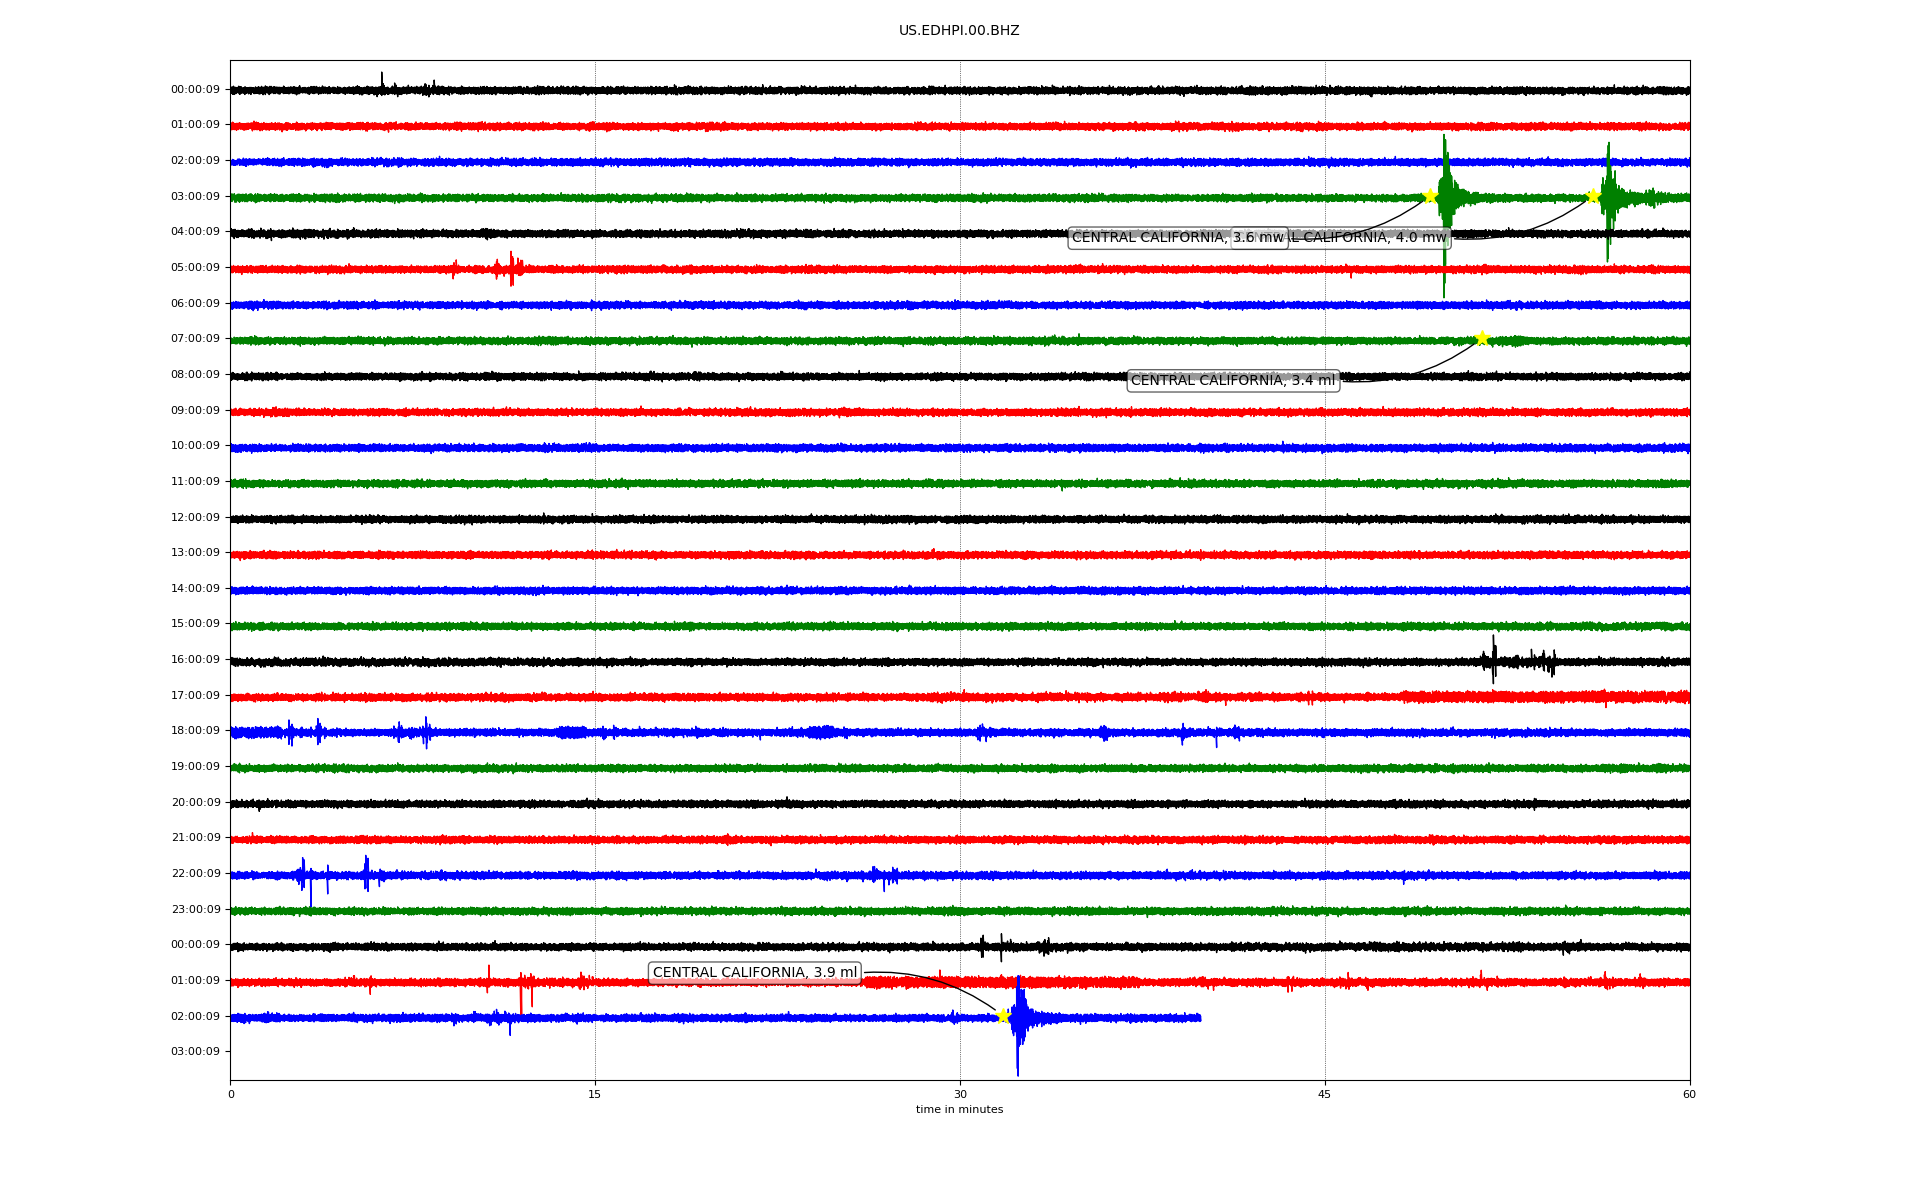Image resolution: width=1920 pixels, height=1200 pixels.
Task: Click the x-axis tick label 30
Action: tap(960, 1095)
